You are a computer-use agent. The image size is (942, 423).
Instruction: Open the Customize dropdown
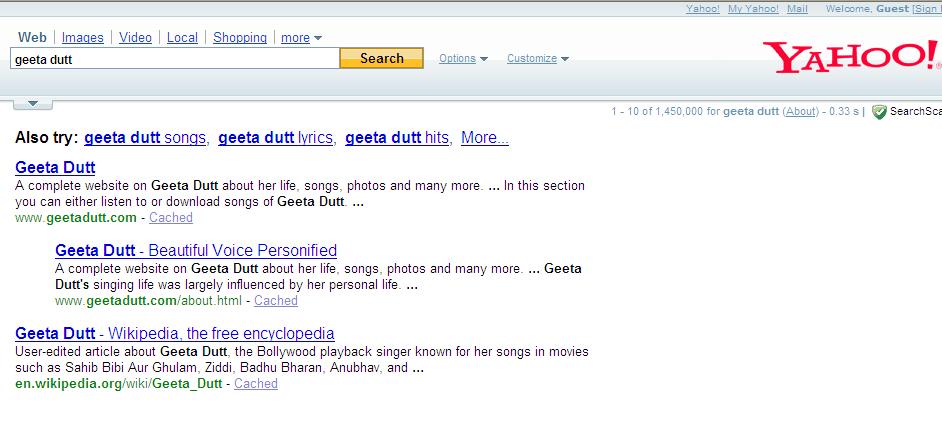pyautogui.click(x=538, y=58)
